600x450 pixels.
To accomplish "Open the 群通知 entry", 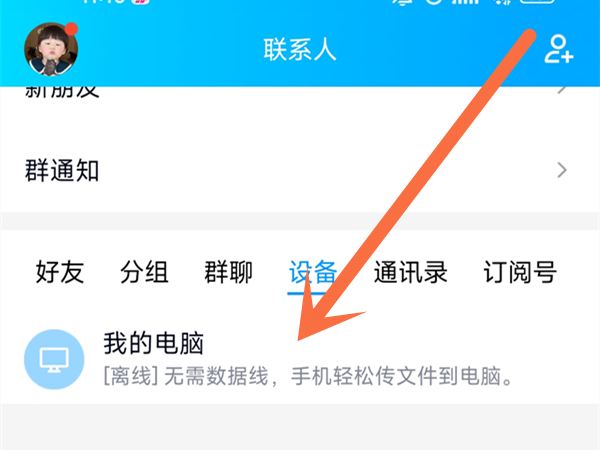I will coord(300,170).
